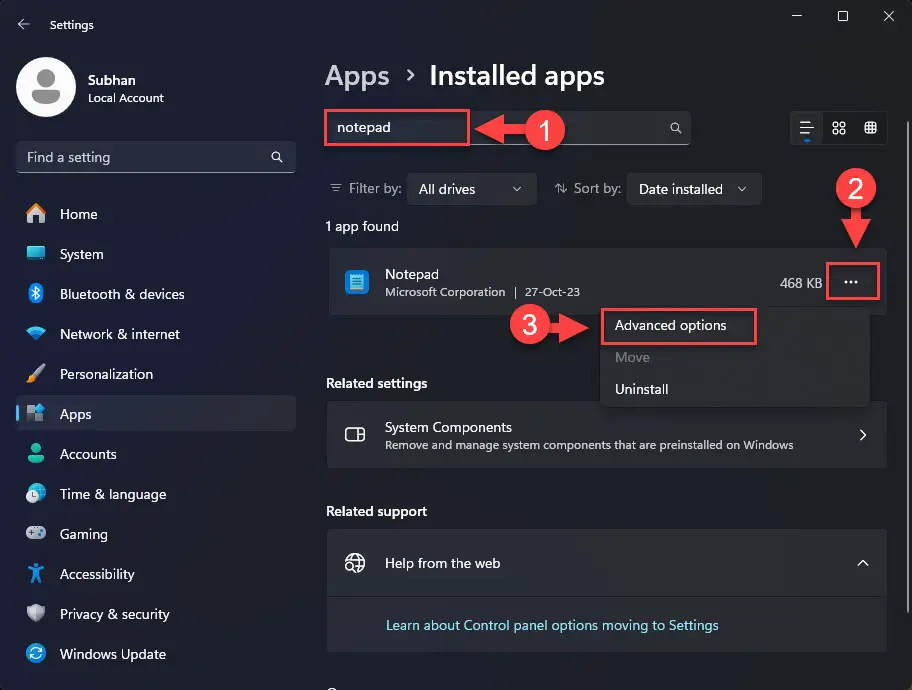Open the Learn about Control panel link
The width and height of the screenshot is (912, 690).
552,625
